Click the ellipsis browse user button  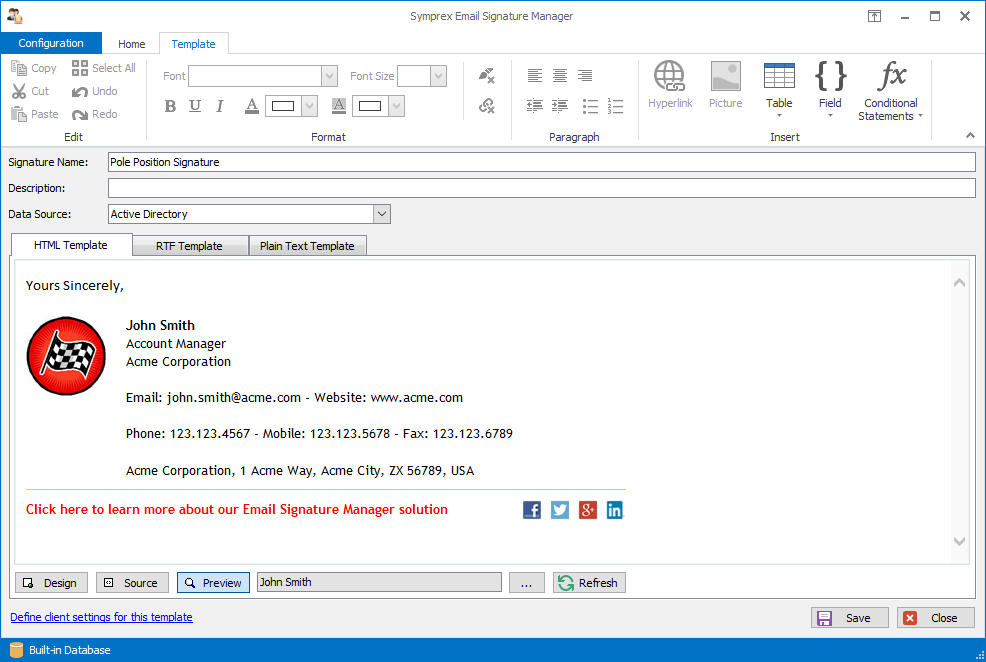point(526,583)
